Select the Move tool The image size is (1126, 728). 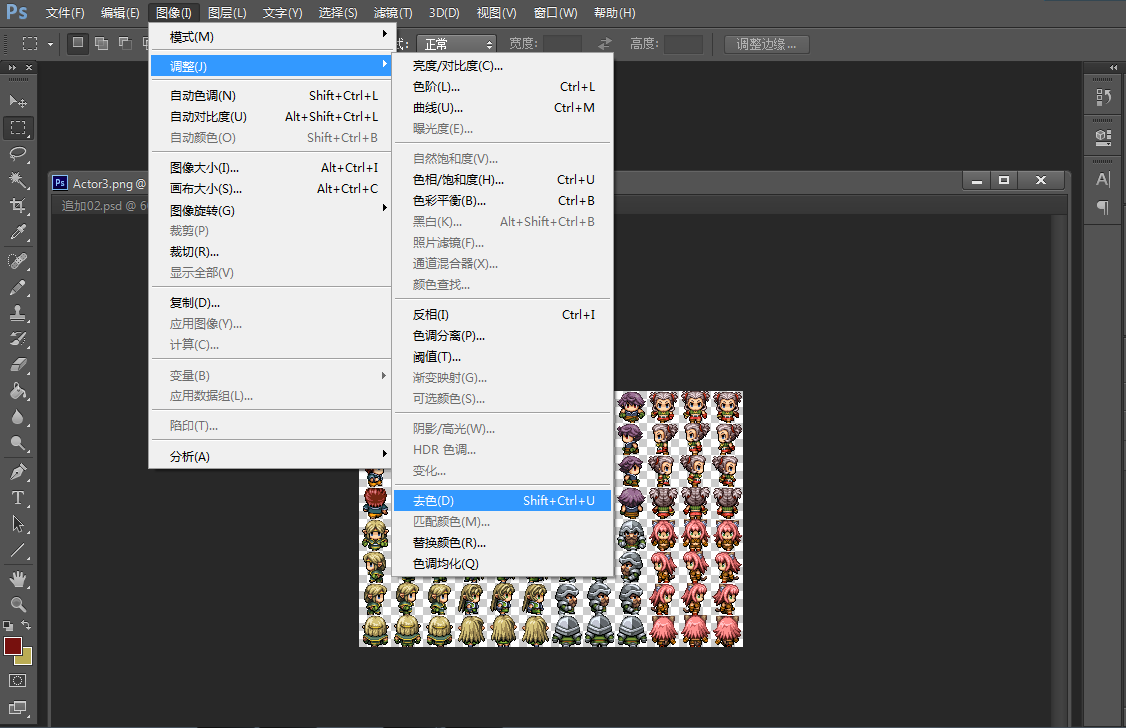(x=18, y=101)
